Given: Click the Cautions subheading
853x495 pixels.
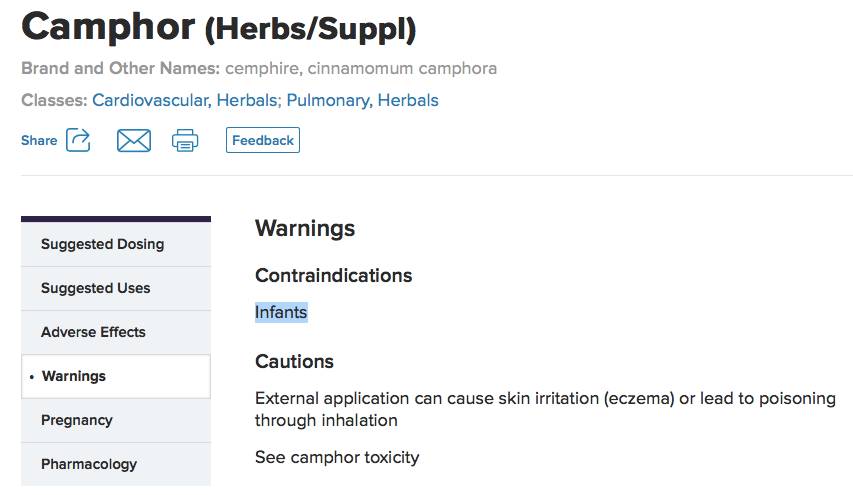Looking at the screenshot, I should click(294, 361).
